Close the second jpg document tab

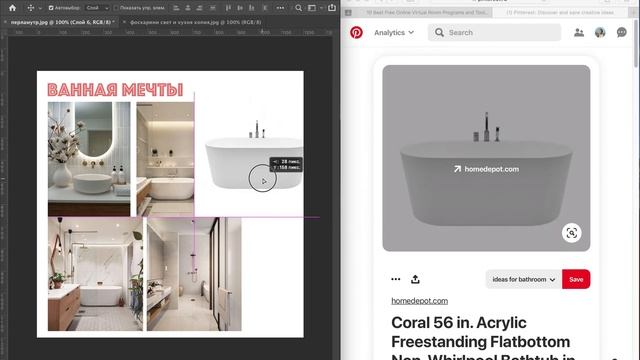124,22
